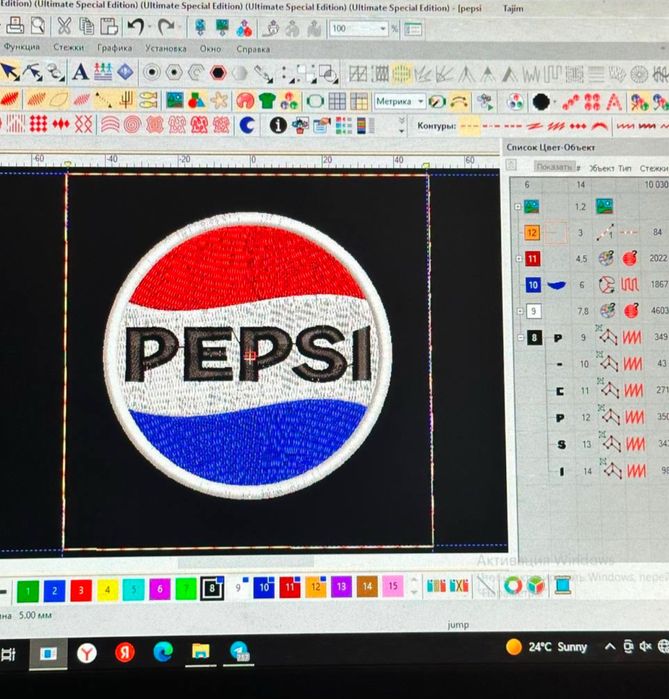
Task: Select the Reshape Object tool
Action: click(x=32, y=72)
